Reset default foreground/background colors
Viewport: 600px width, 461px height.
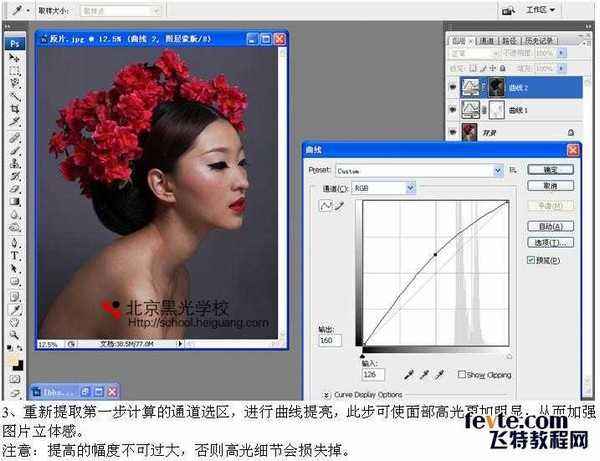tap(9, 348)
